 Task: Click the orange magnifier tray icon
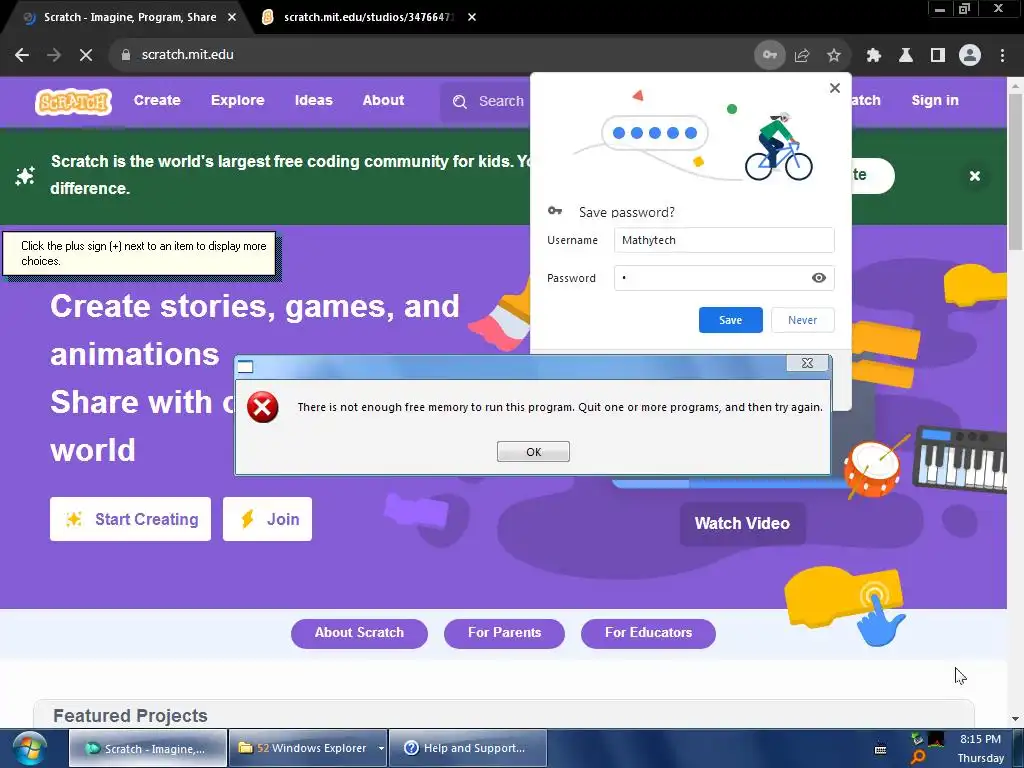(918, 758)
